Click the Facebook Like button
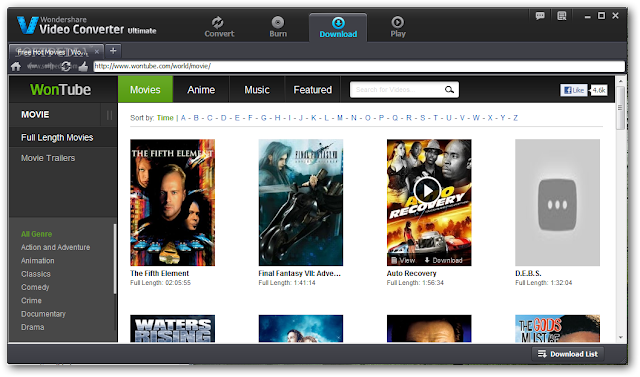640x377 pixels. [x=573, y=90]
